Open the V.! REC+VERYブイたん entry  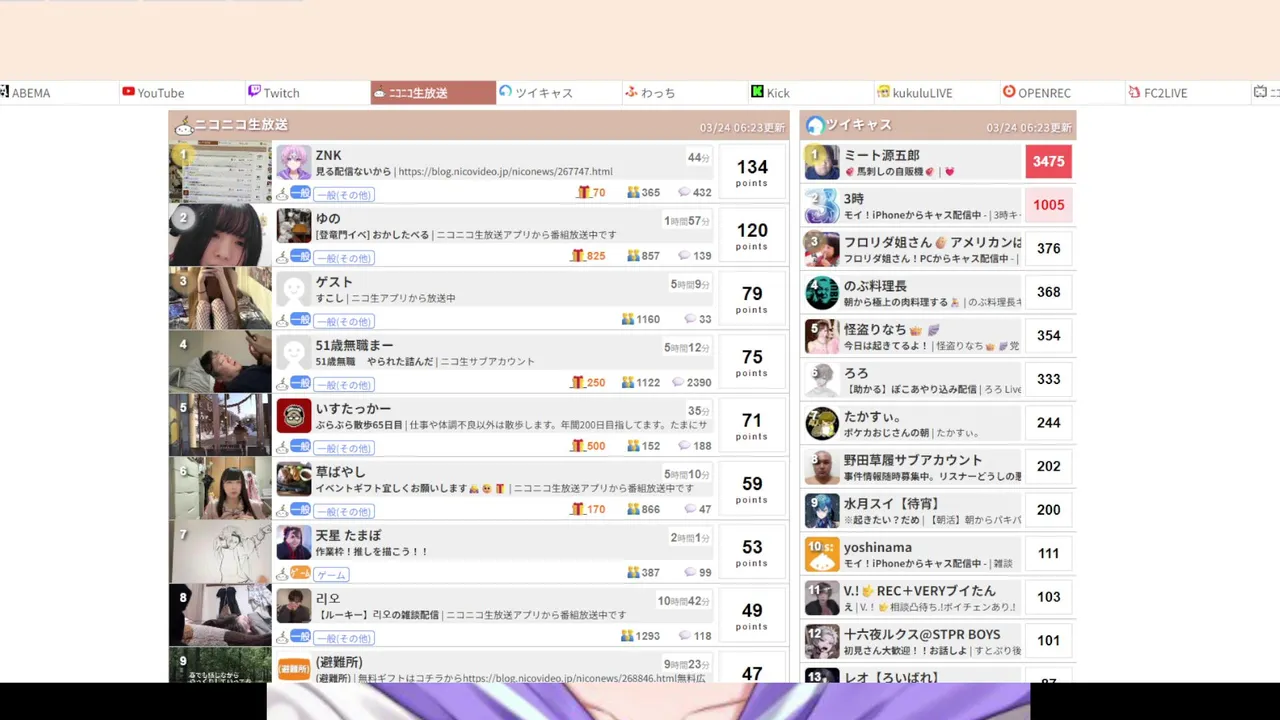coord(932,597)
